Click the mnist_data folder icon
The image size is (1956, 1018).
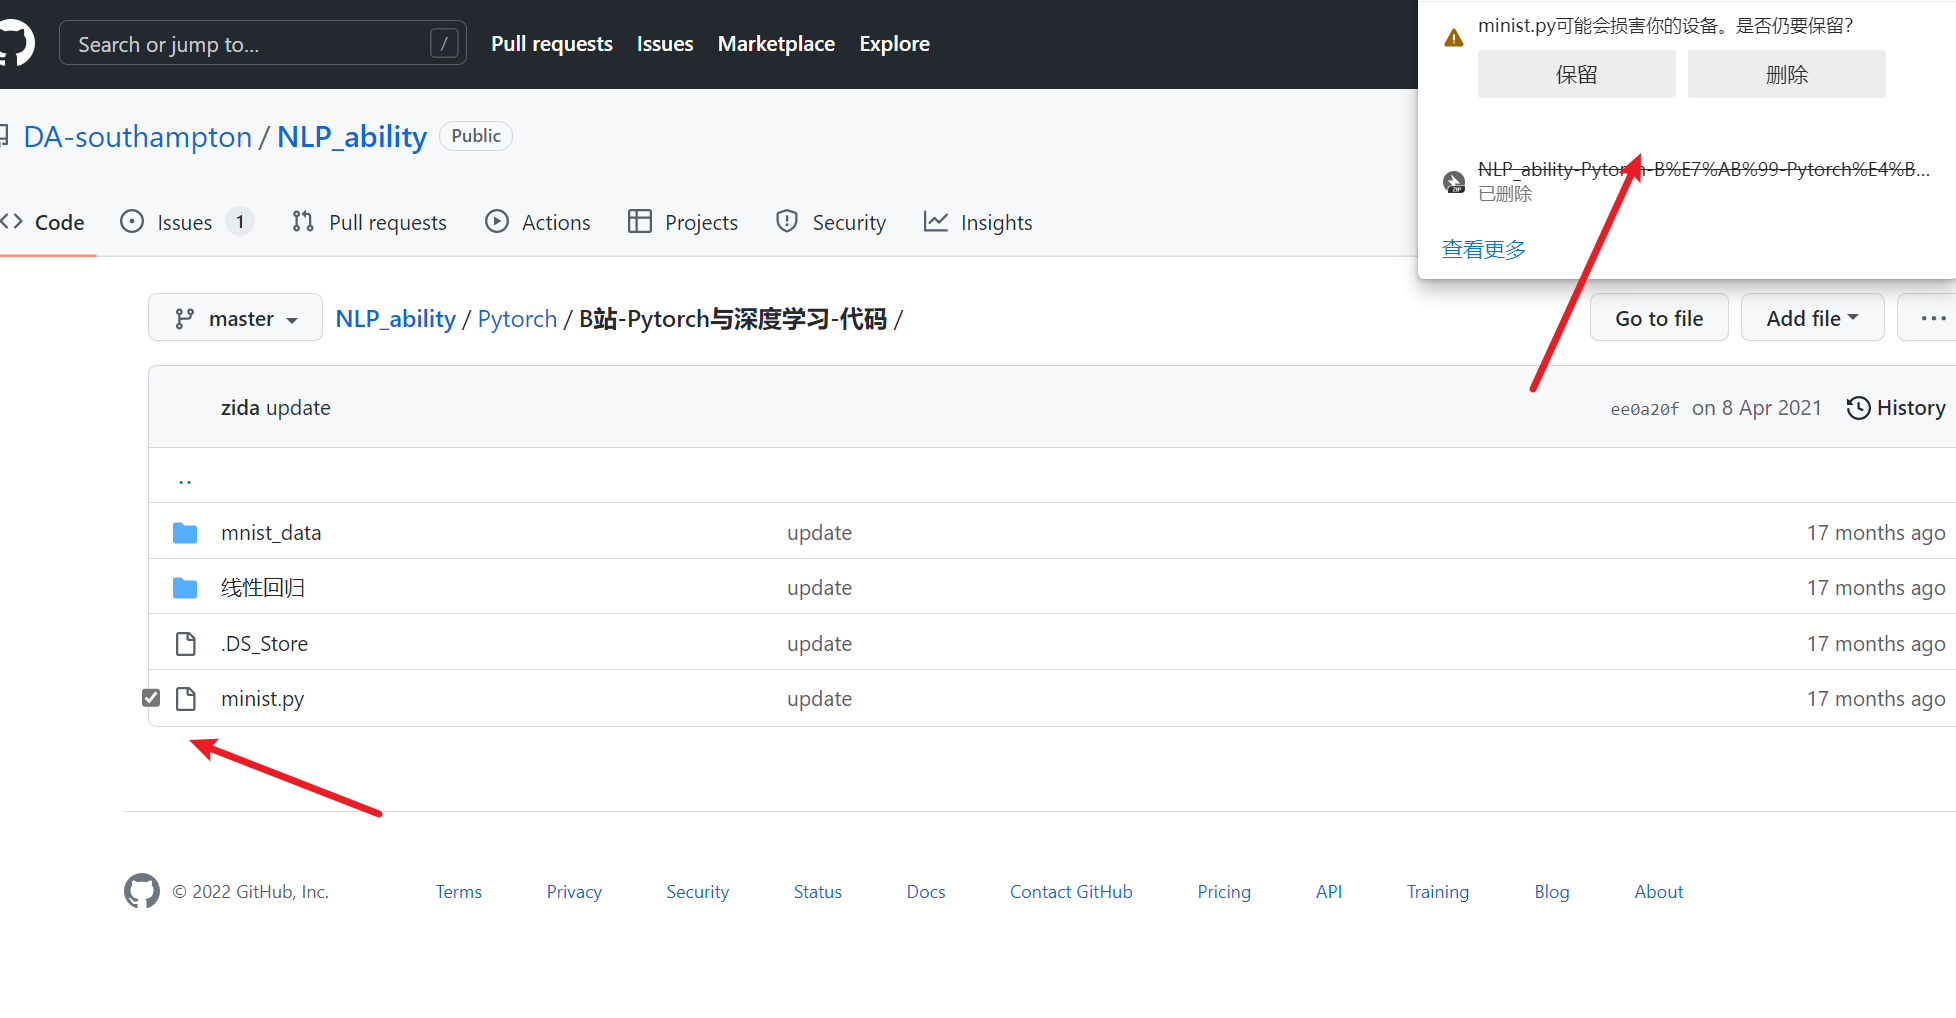point(185,533)
